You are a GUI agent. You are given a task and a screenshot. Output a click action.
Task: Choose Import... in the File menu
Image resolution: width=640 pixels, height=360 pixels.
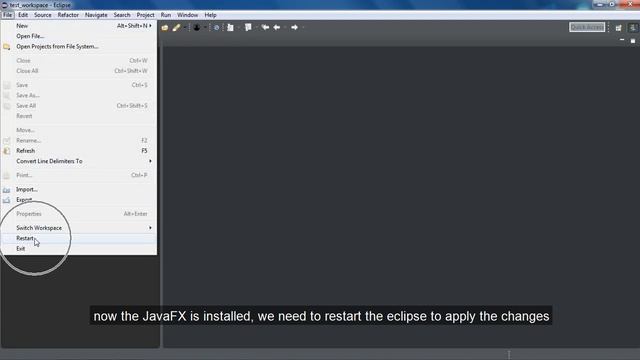pyautogui.click(x=79, y=189)
